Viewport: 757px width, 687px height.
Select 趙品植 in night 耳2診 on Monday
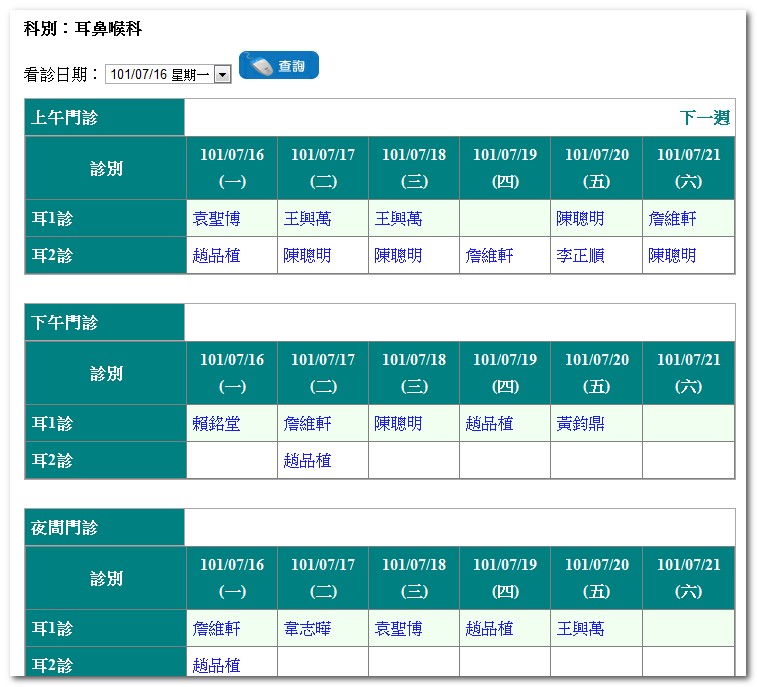click(x=216, y=665)
